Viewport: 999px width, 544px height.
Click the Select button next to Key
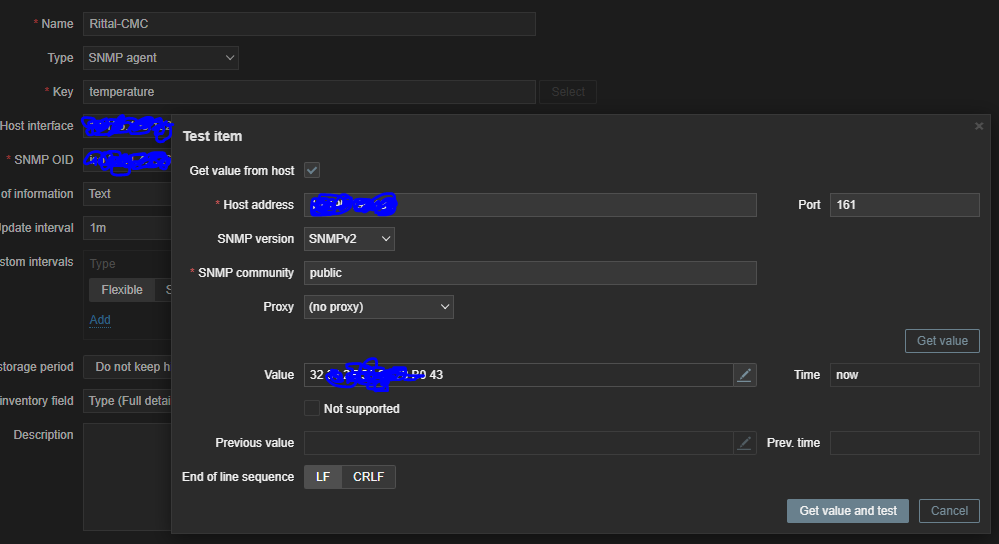pyautogui.click(x=568, y=92)
